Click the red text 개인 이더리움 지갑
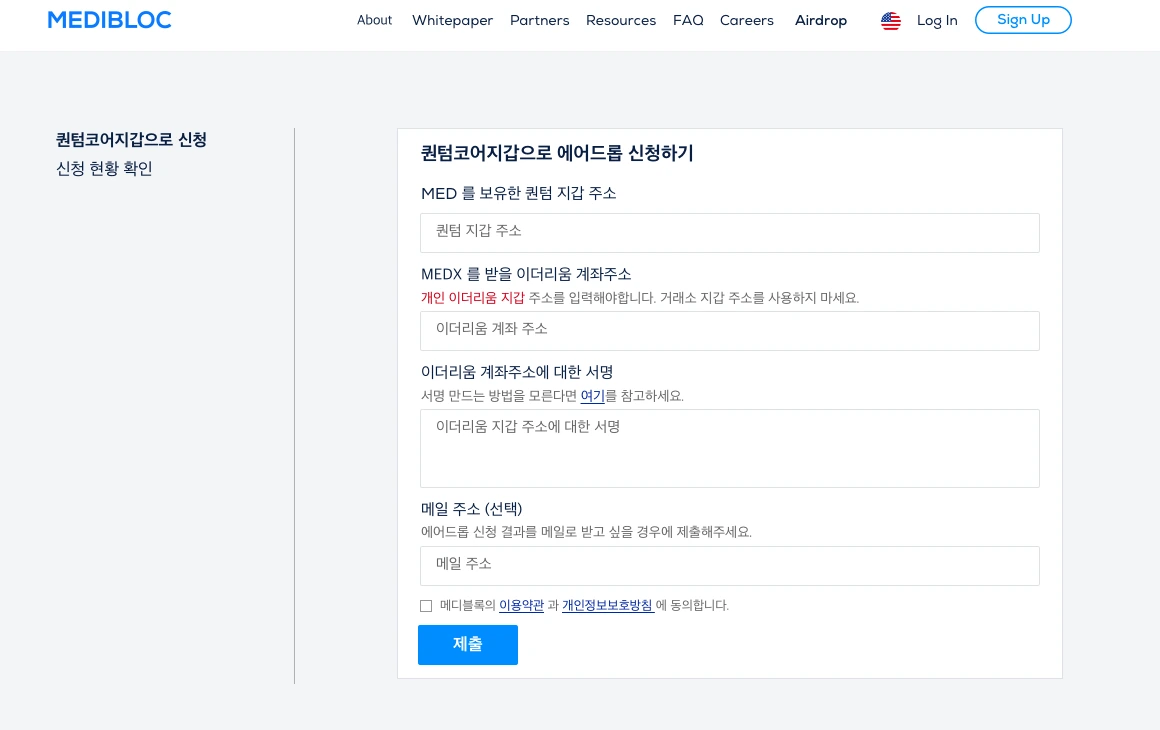Viewport: 1160px width, 730px height. click(x=473, y=298)
